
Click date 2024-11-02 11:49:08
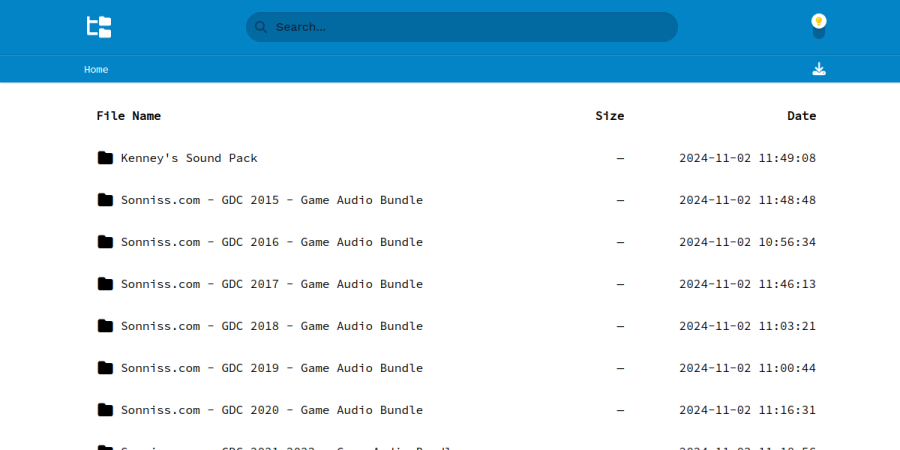(747, 158)
